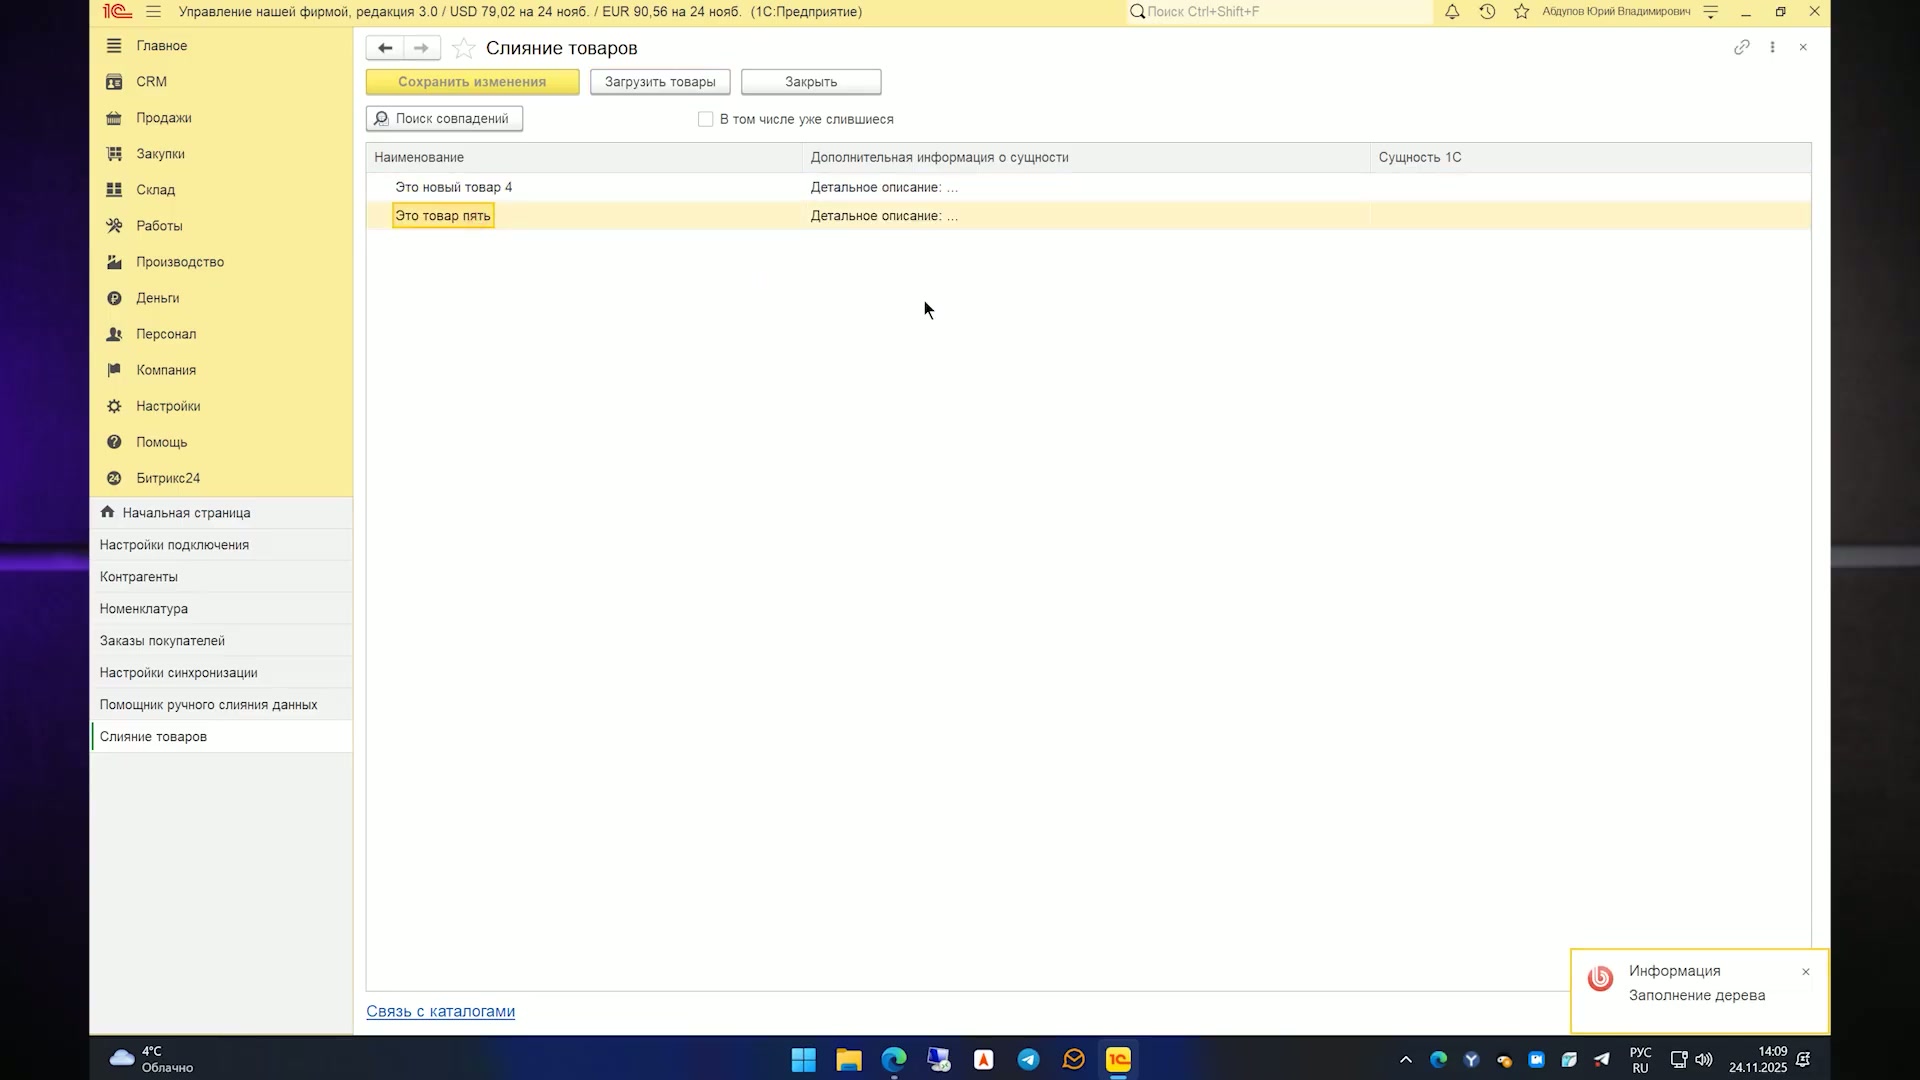This screenshot has height=1080, width=1920.
Task: Expand the service settings menu near username
Action: (1710, 12)
